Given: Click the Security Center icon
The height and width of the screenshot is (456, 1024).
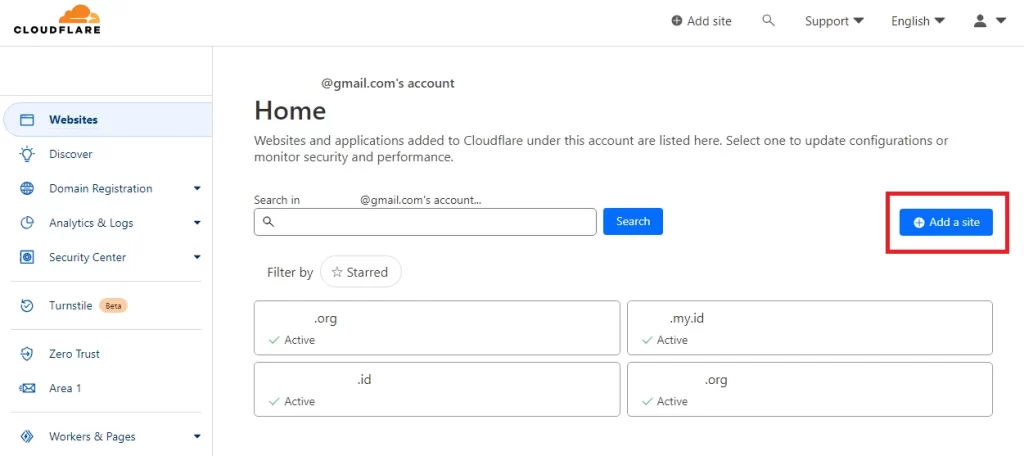Looking at the screenshot, I should pos(27,257).
